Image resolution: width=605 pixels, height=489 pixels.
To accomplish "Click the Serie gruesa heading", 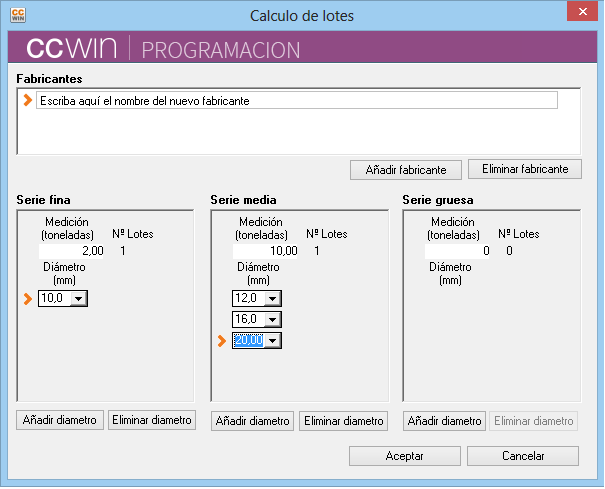I will pyautogui.click(x=438, y=200).
